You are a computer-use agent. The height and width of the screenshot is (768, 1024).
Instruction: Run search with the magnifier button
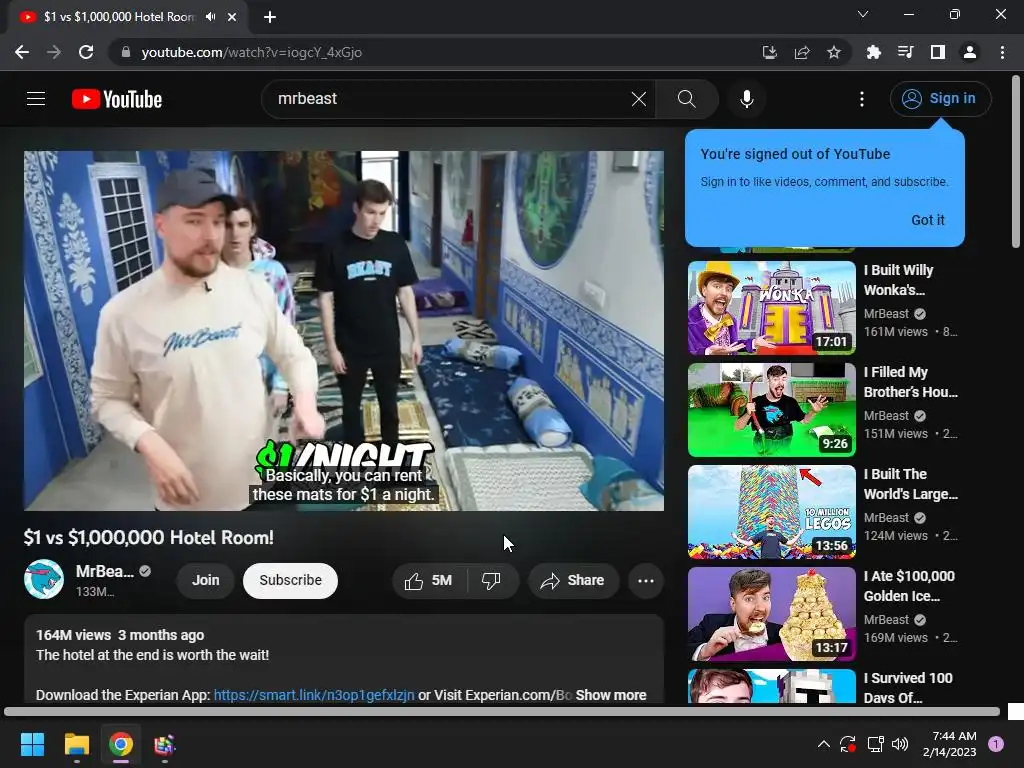click(x=686, y=99)
